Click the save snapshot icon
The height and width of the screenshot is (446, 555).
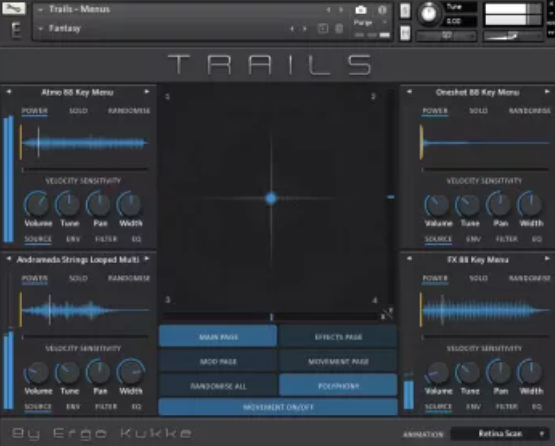(x=322, y=28)
